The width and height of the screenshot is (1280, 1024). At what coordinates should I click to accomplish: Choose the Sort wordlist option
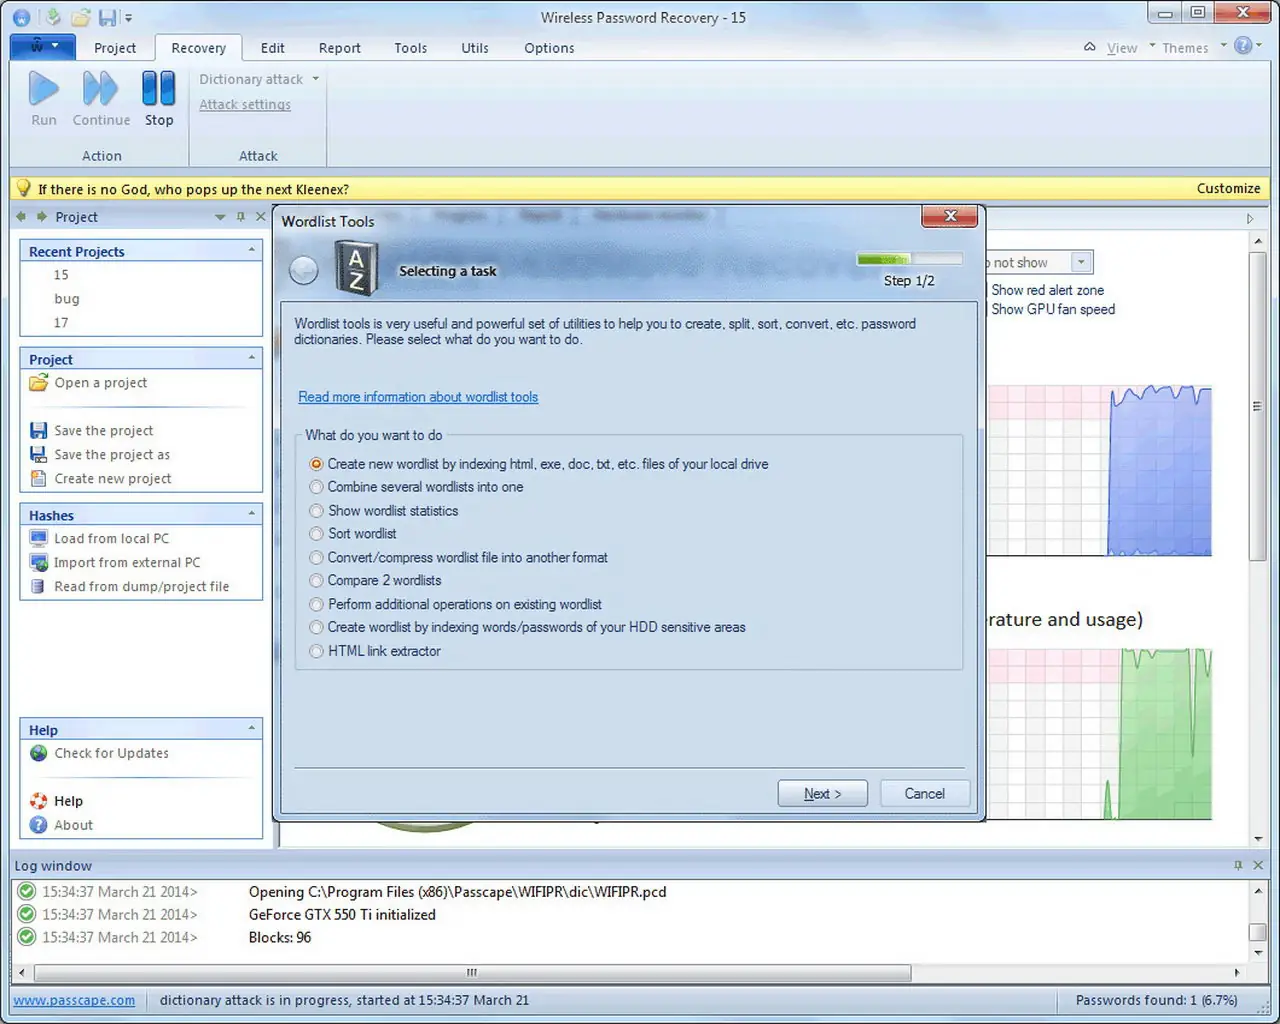point(316,534)
